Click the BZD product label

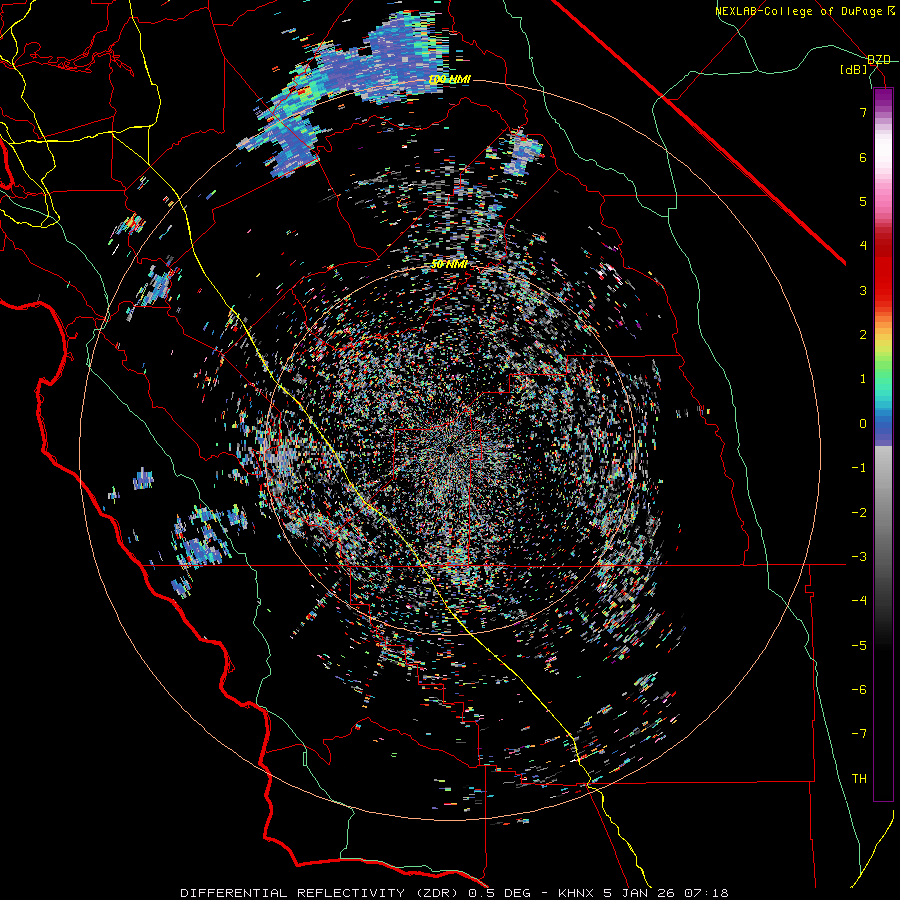879,60
